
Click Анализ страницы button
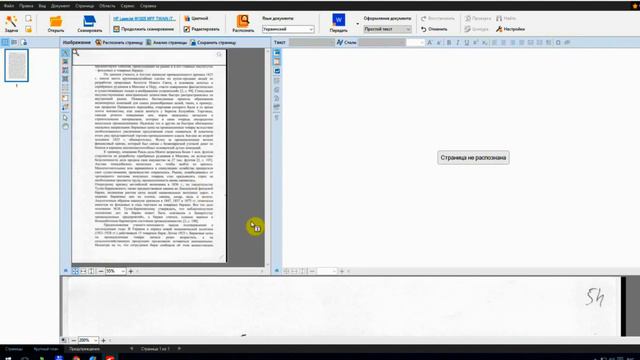click(x=166, y=42)
